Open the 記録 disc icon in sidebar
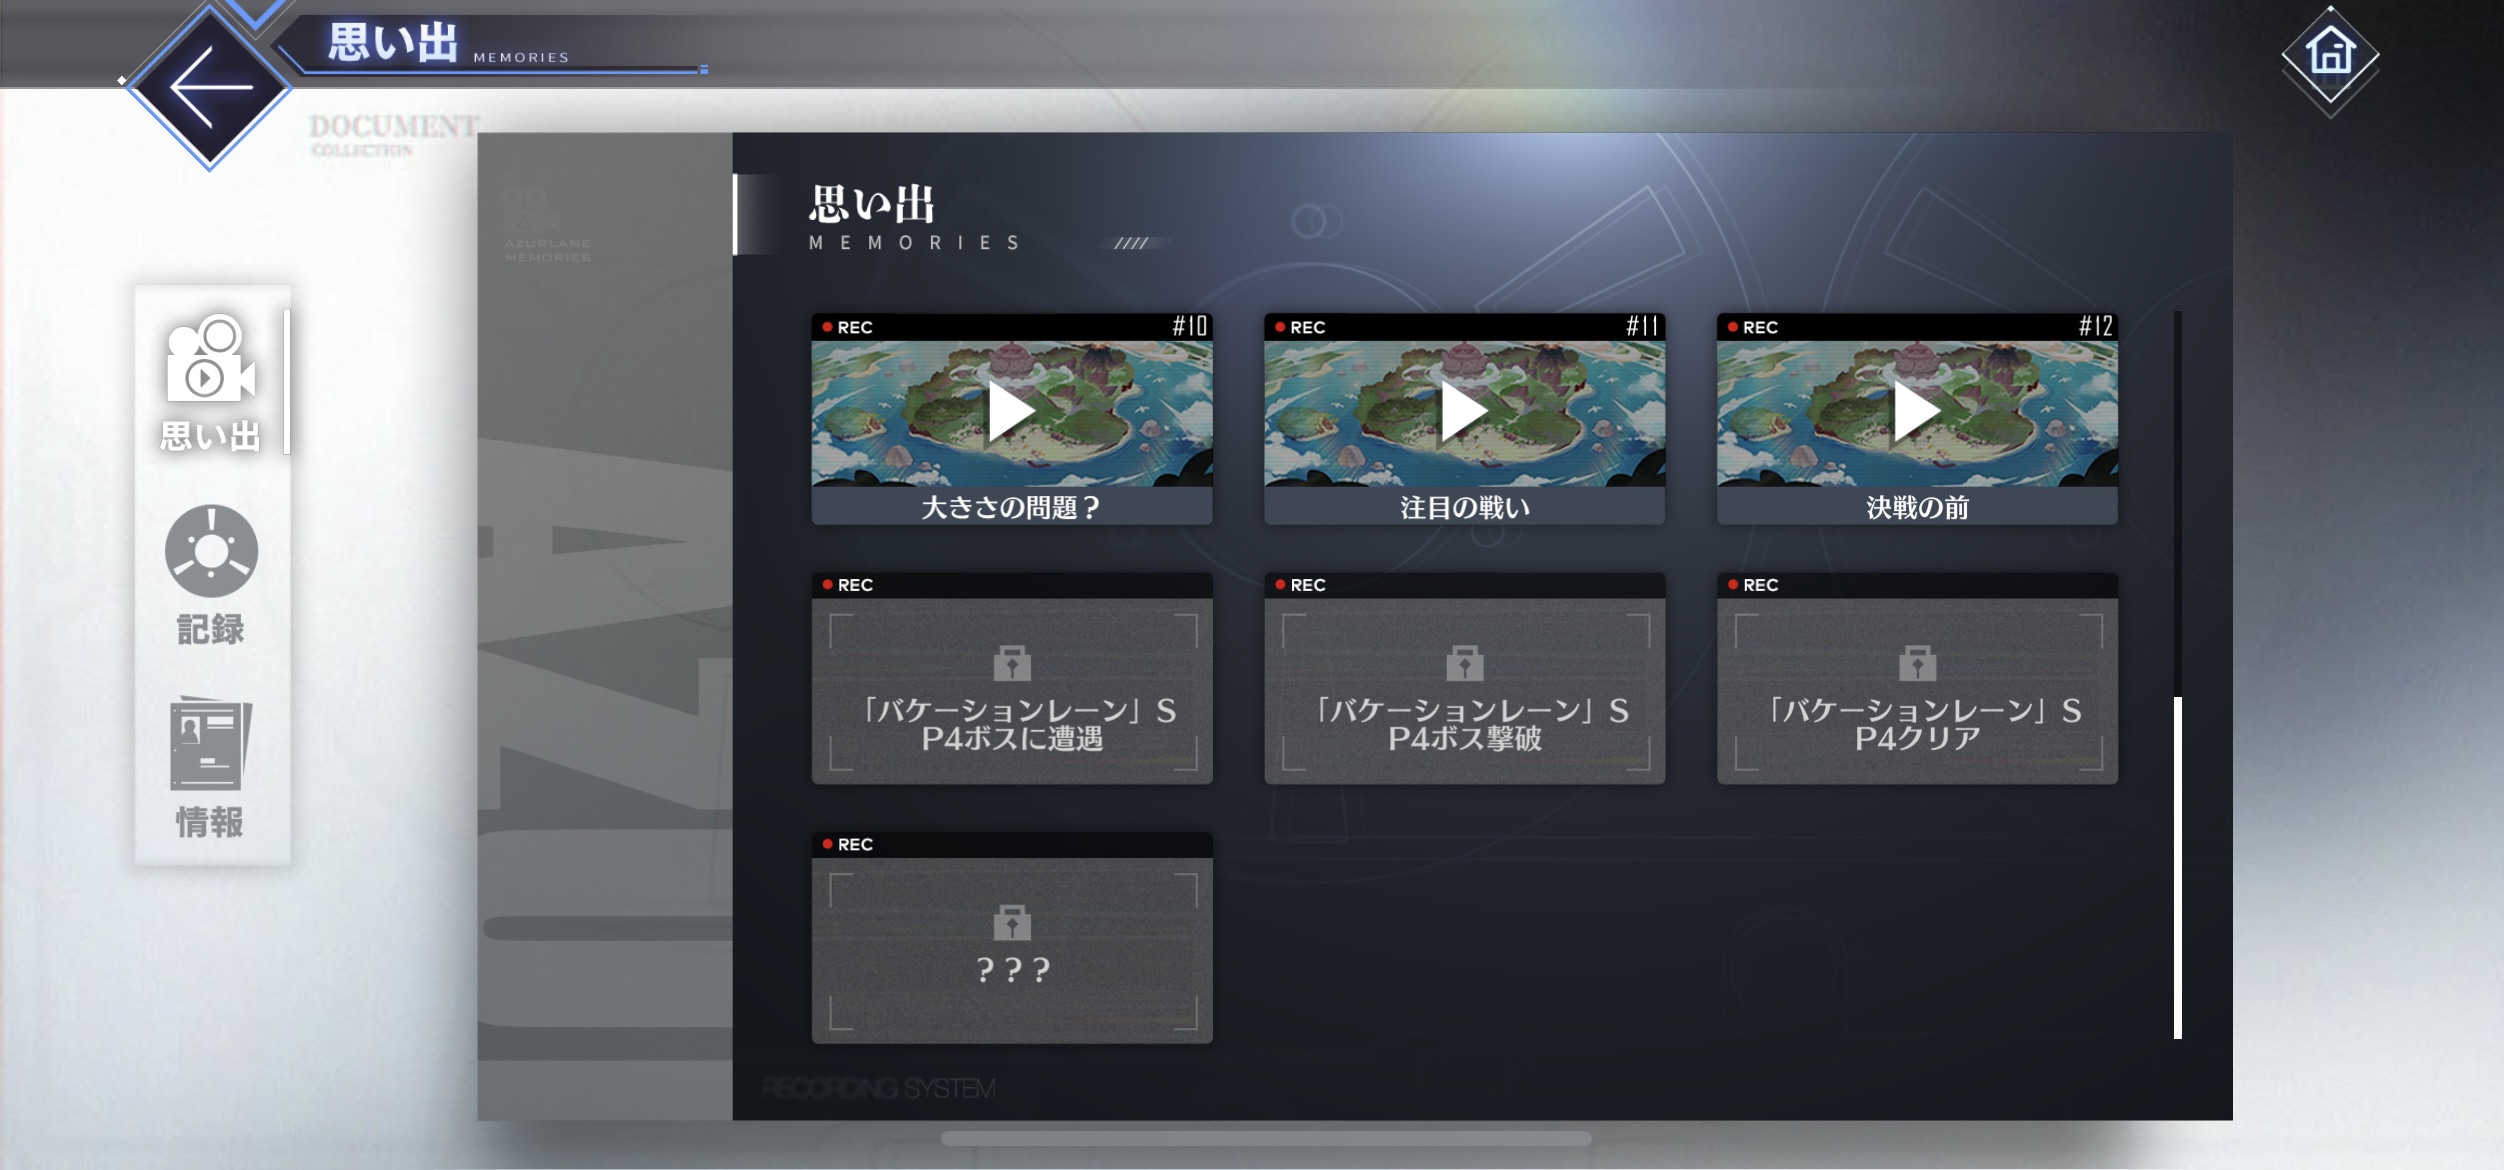The width and height of the screenshot is (2504, 1170). [211, 551]
